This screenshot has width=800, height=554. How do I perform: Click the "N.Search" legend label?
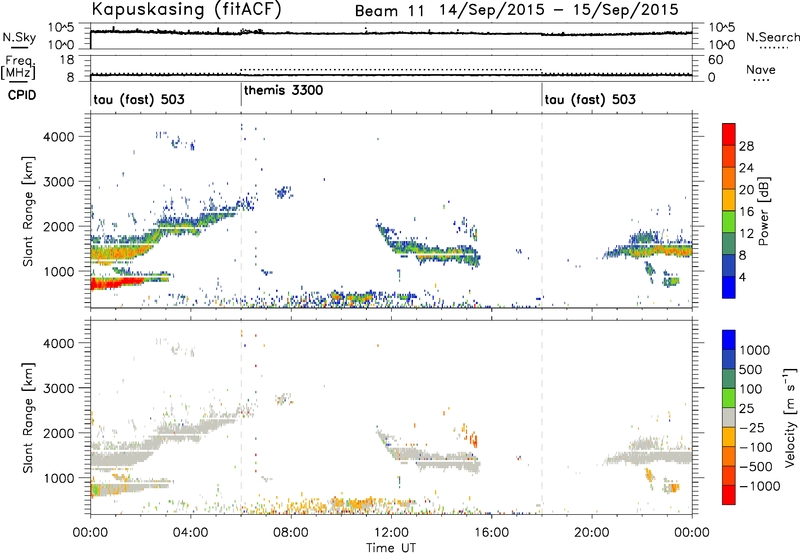click(773, 37)
